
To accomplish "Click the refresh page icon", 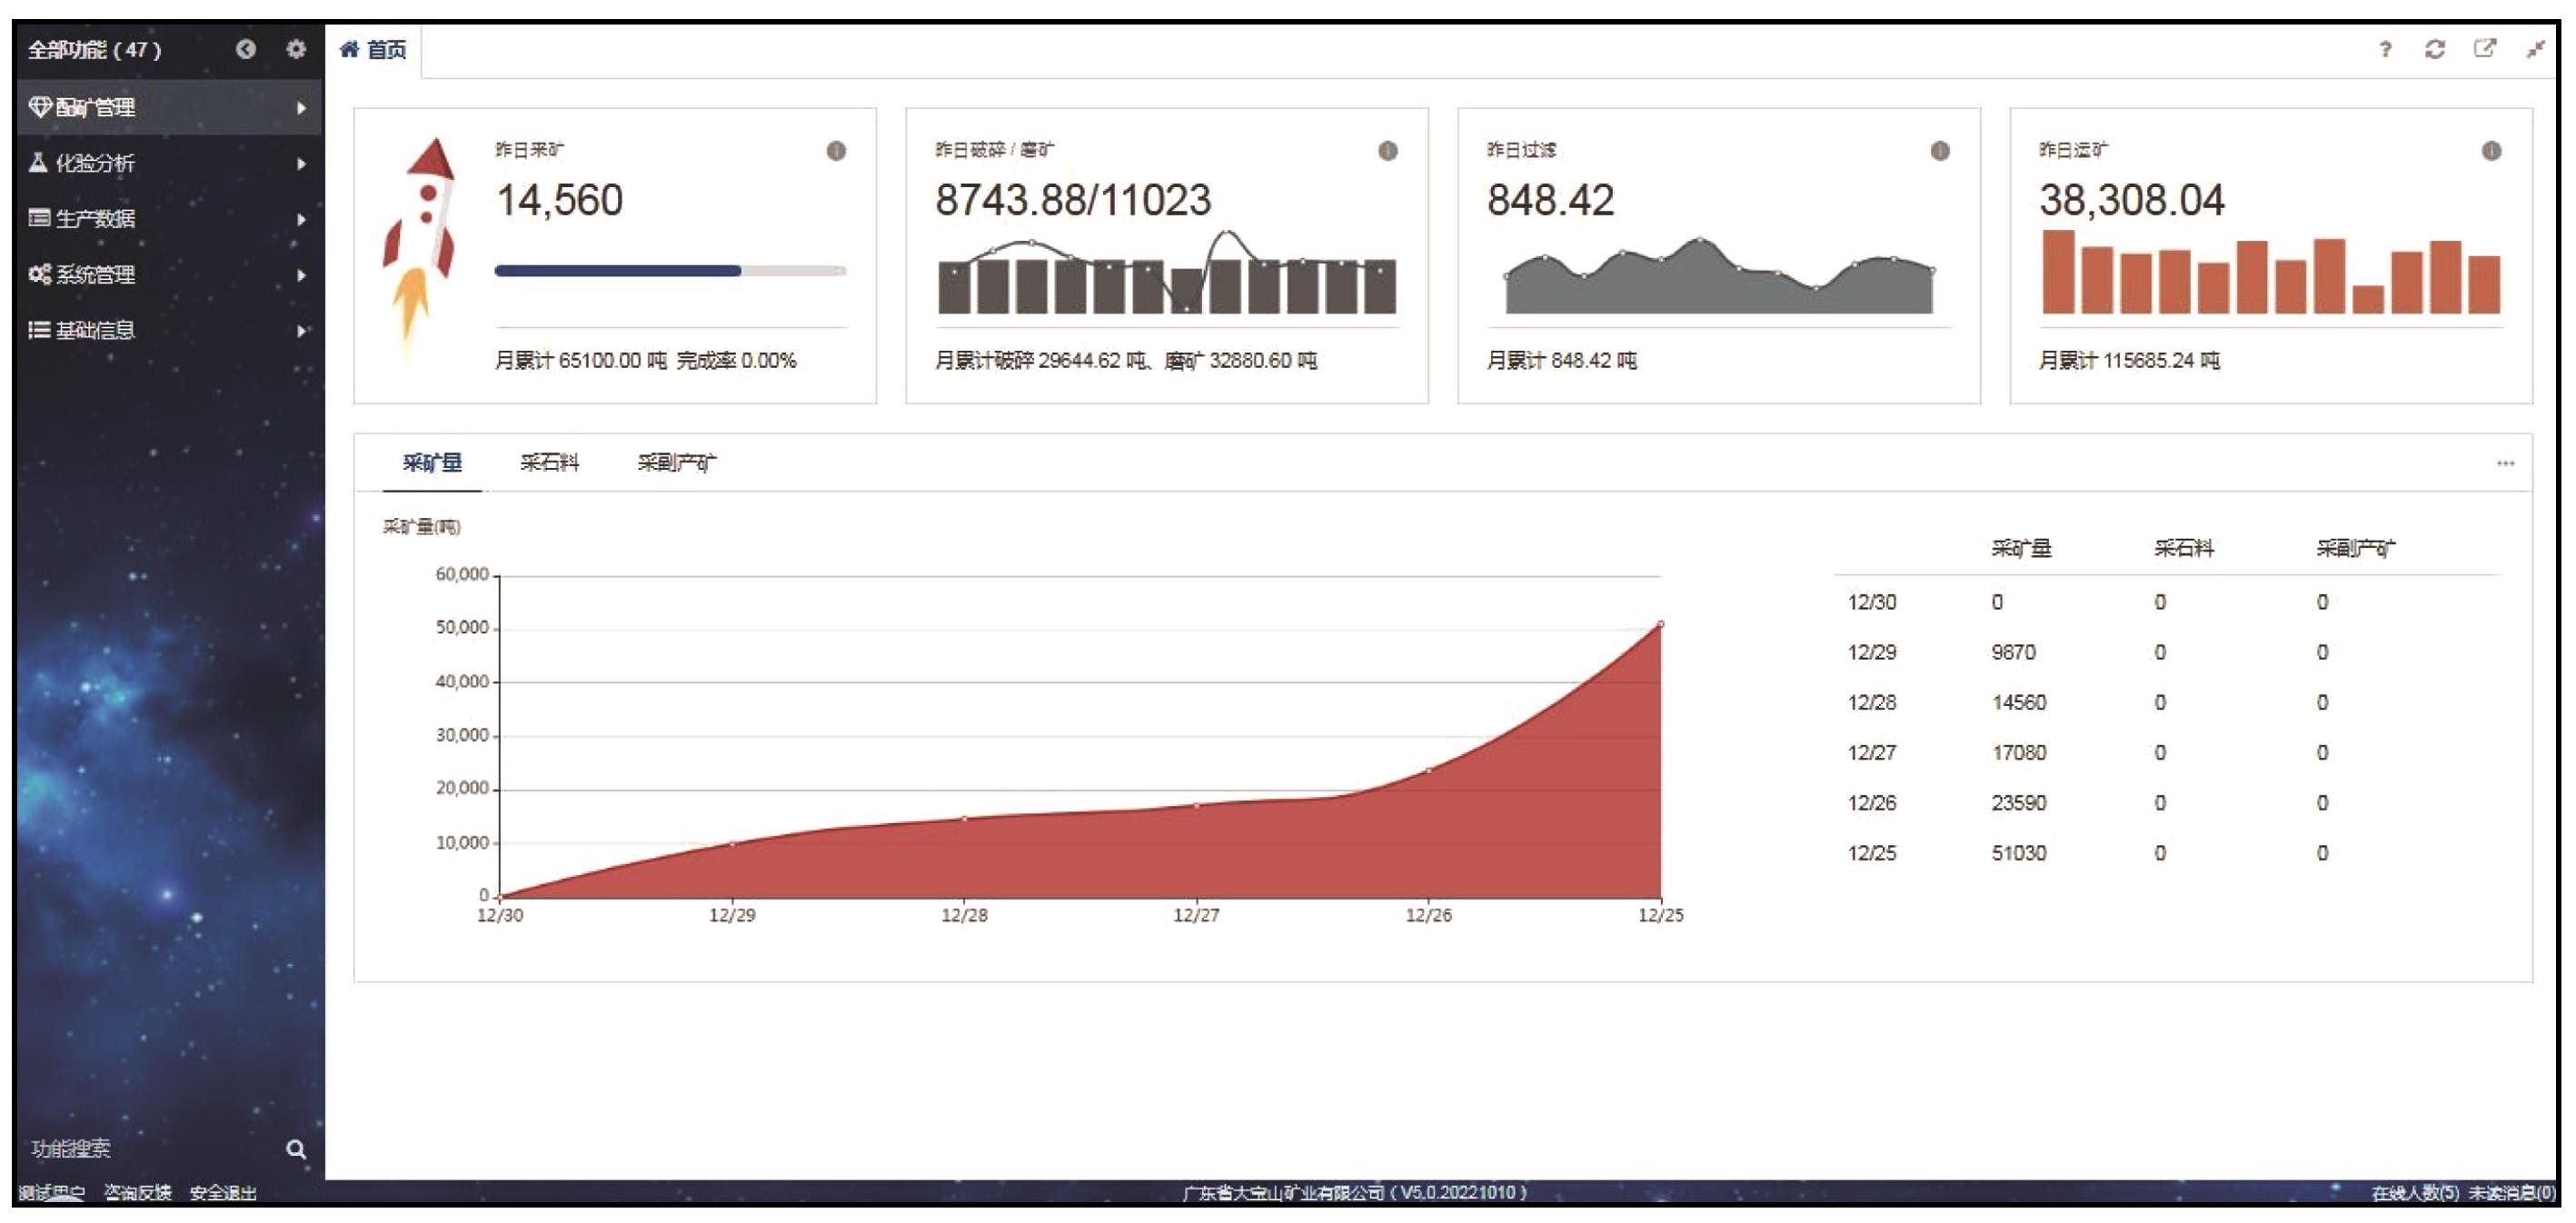I will pos(2435,49).
